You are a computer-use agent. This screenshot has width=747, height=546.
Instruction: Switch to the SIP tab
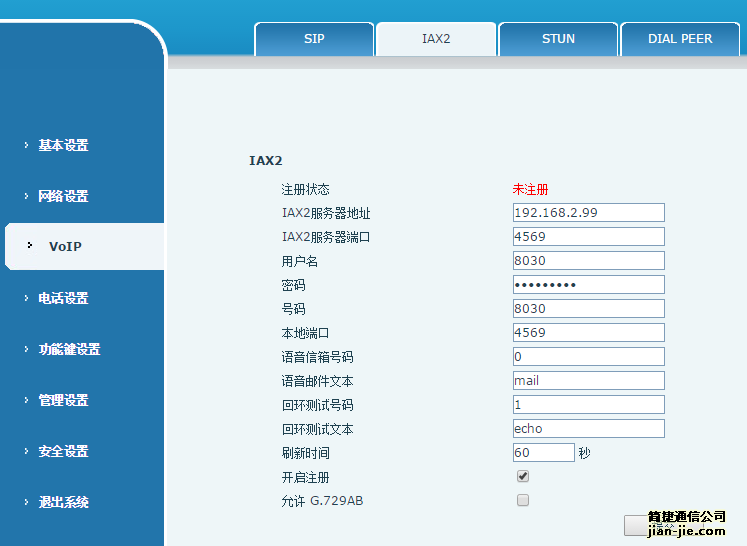click(x=314, y=39)
